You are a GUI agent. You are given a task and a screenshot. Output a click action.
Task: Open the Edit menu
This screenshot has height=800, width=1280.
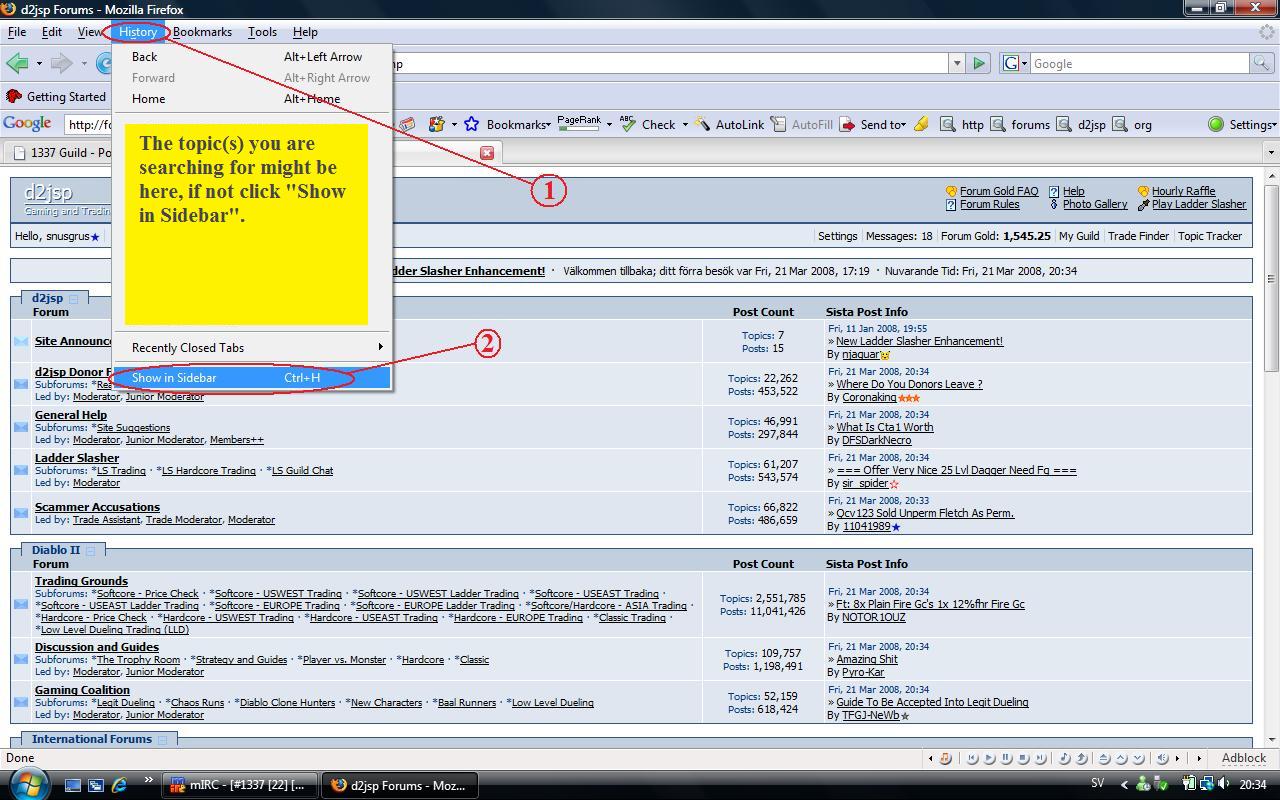pyautogui.click(x=51, y=31)
